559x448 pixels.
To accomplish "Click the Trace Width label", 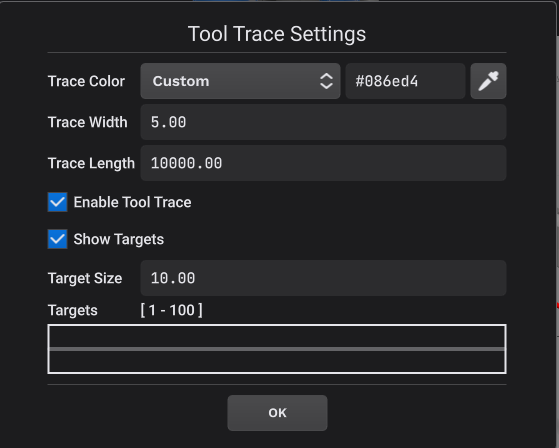I will point(87,122).
